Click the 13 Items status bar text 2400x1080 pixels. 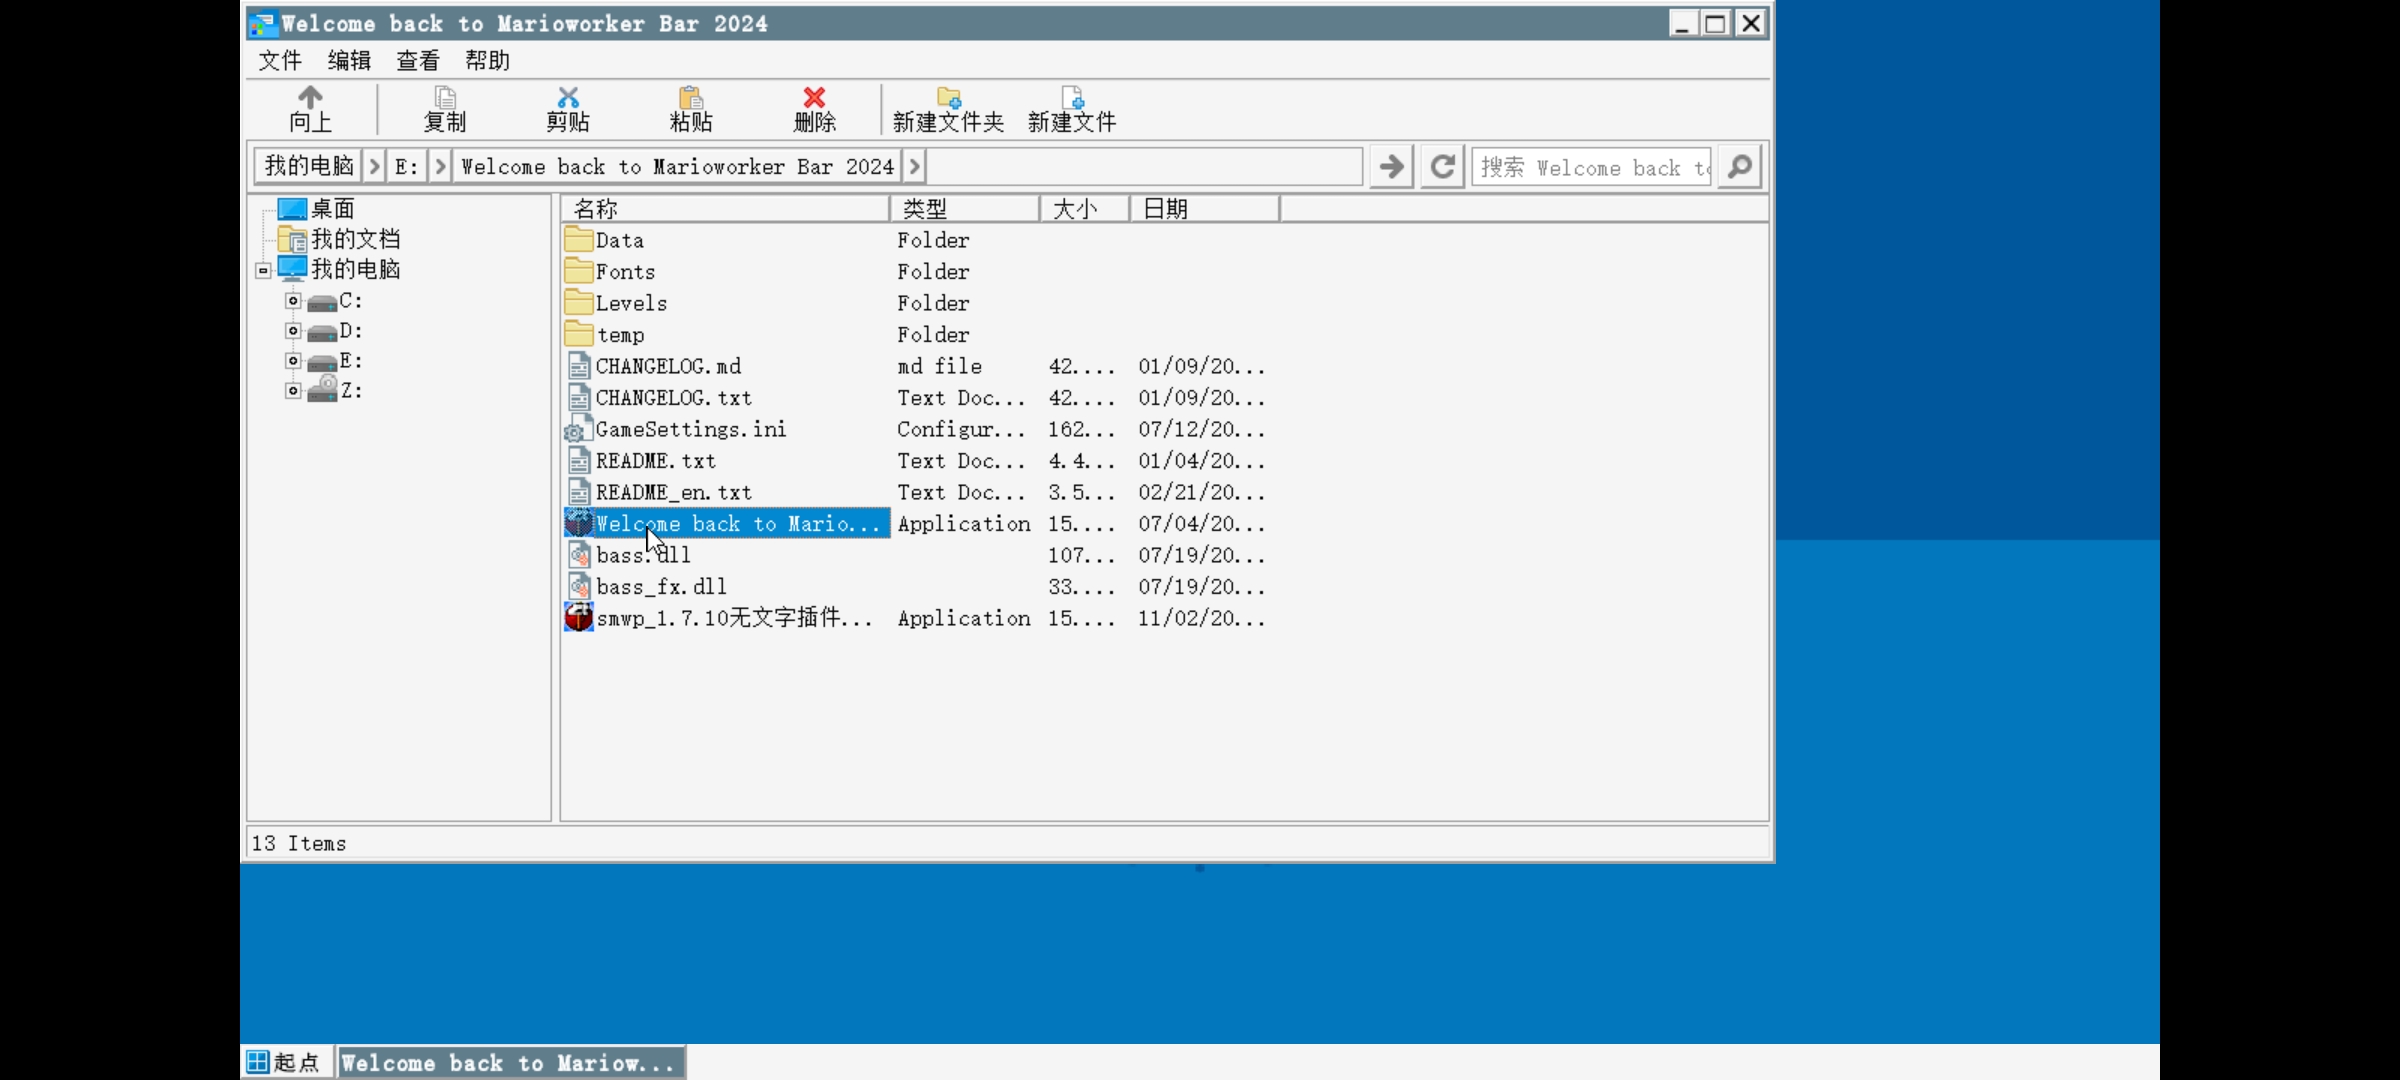pos(298,843)
